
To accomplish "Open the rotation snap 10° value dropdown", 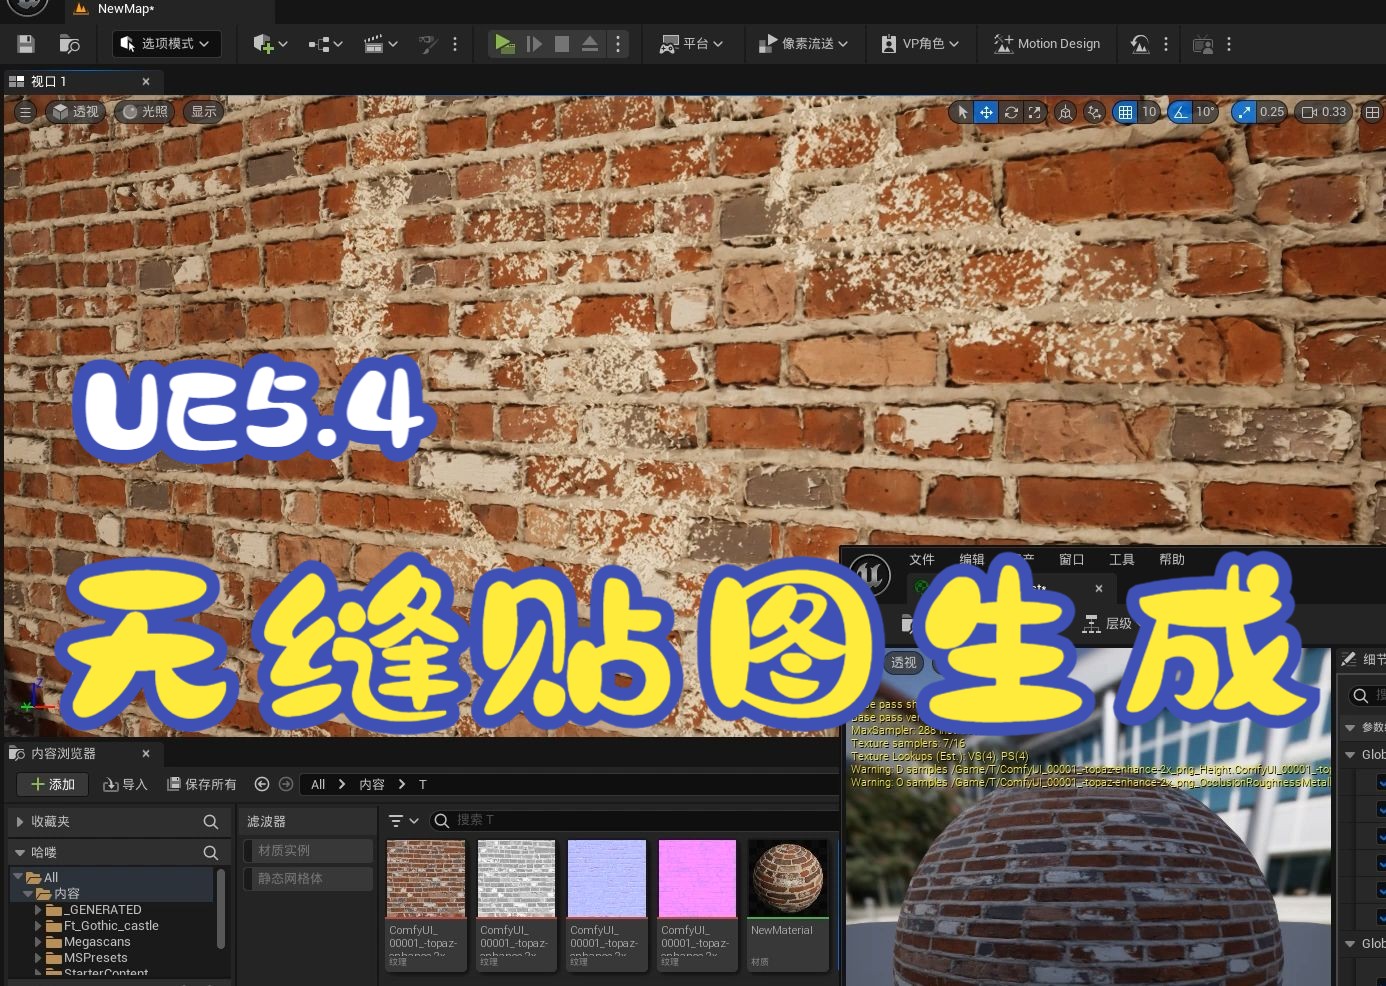I will (x=1206, y=112).
